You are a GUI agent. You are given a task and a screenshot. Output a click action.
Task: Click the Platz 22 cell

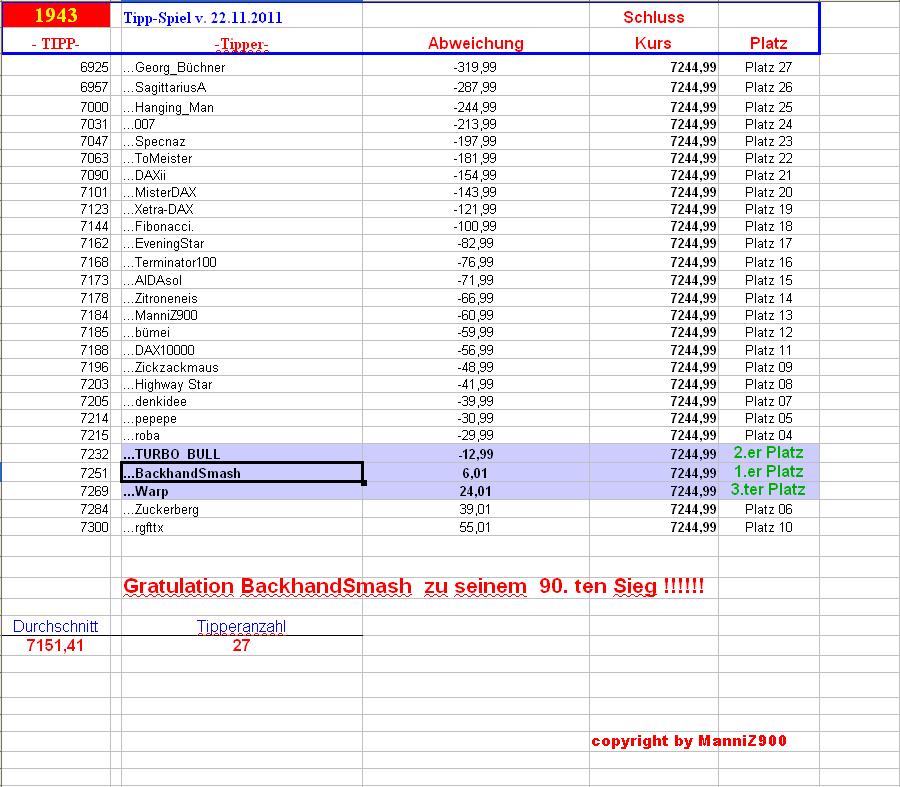point(769,158)
